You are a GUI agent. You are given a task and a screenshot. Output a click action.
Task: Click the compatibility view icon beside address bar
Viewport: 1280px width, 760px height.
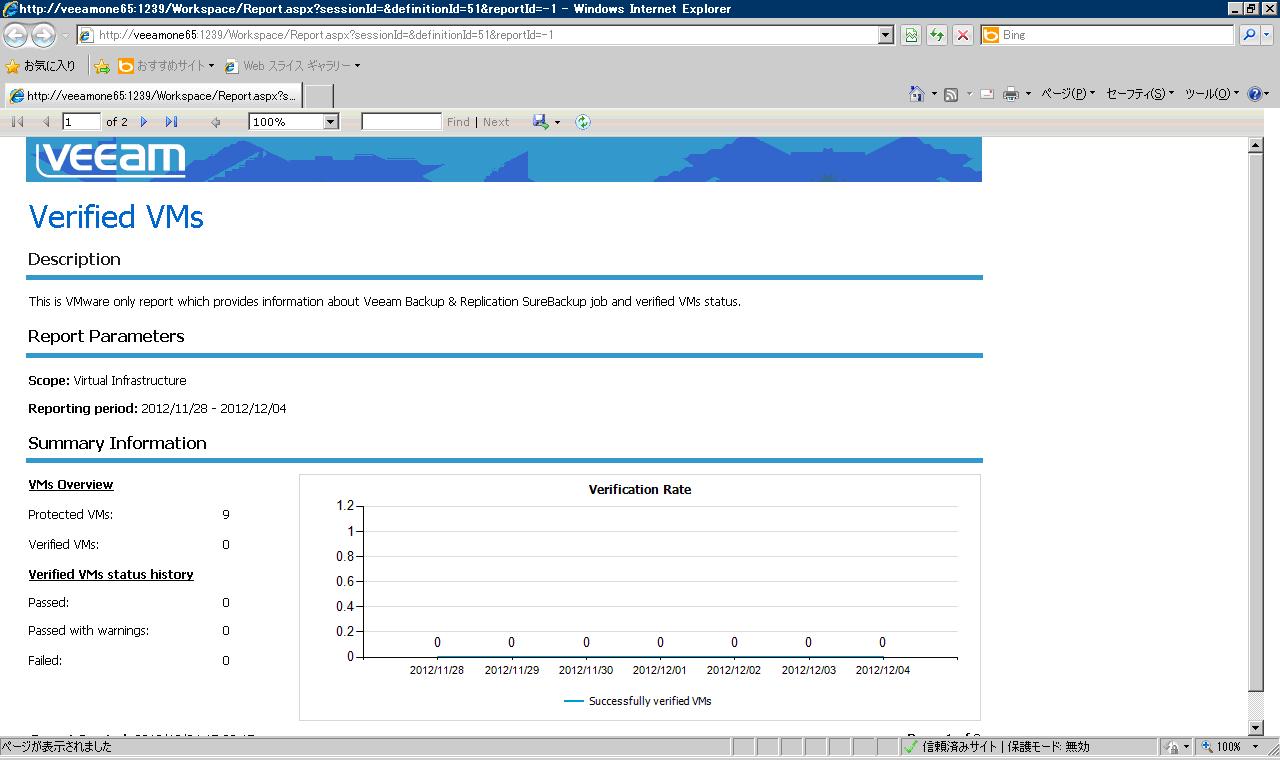pos(911,35)
